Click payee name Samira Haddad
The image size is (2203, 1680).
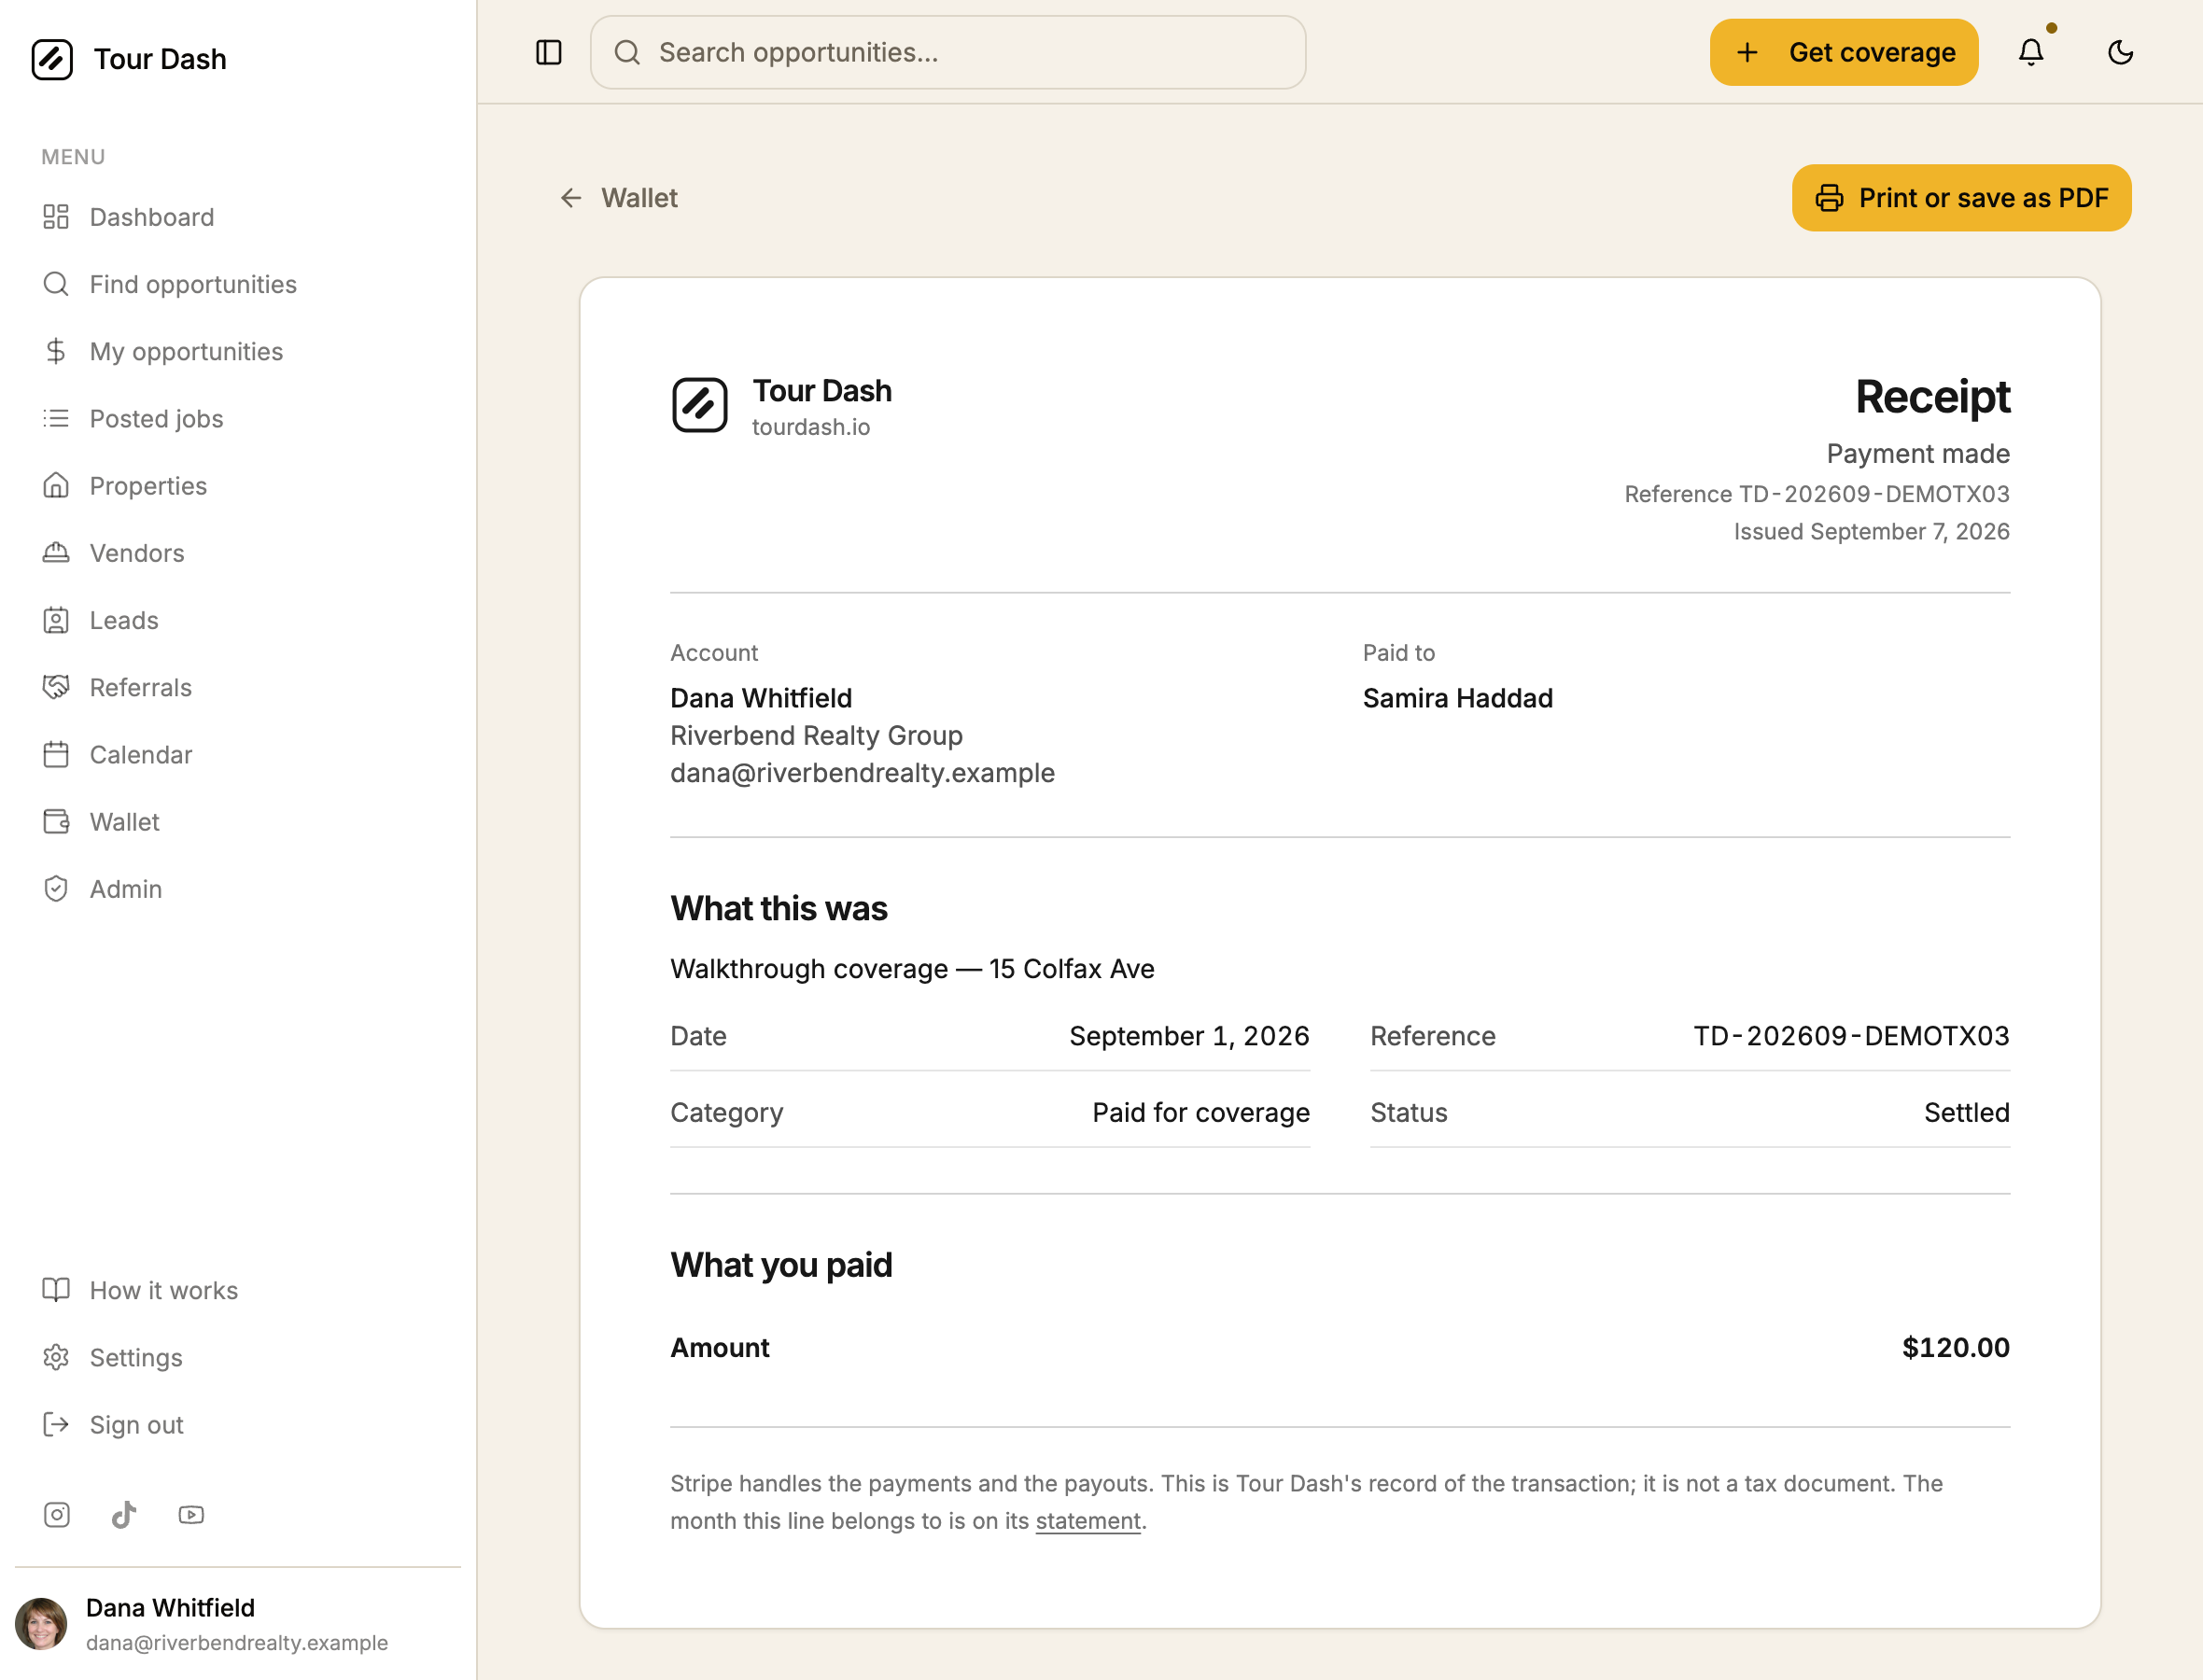coord(1457,697)
